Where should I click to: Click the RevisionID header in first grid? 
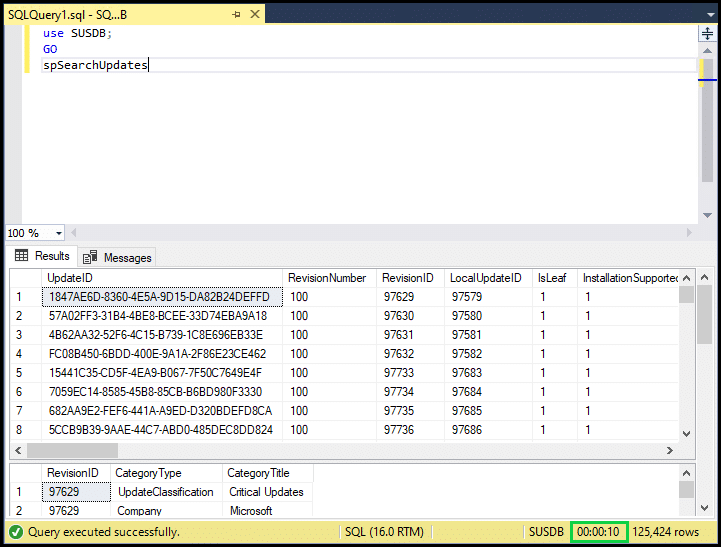coord(410,278)
